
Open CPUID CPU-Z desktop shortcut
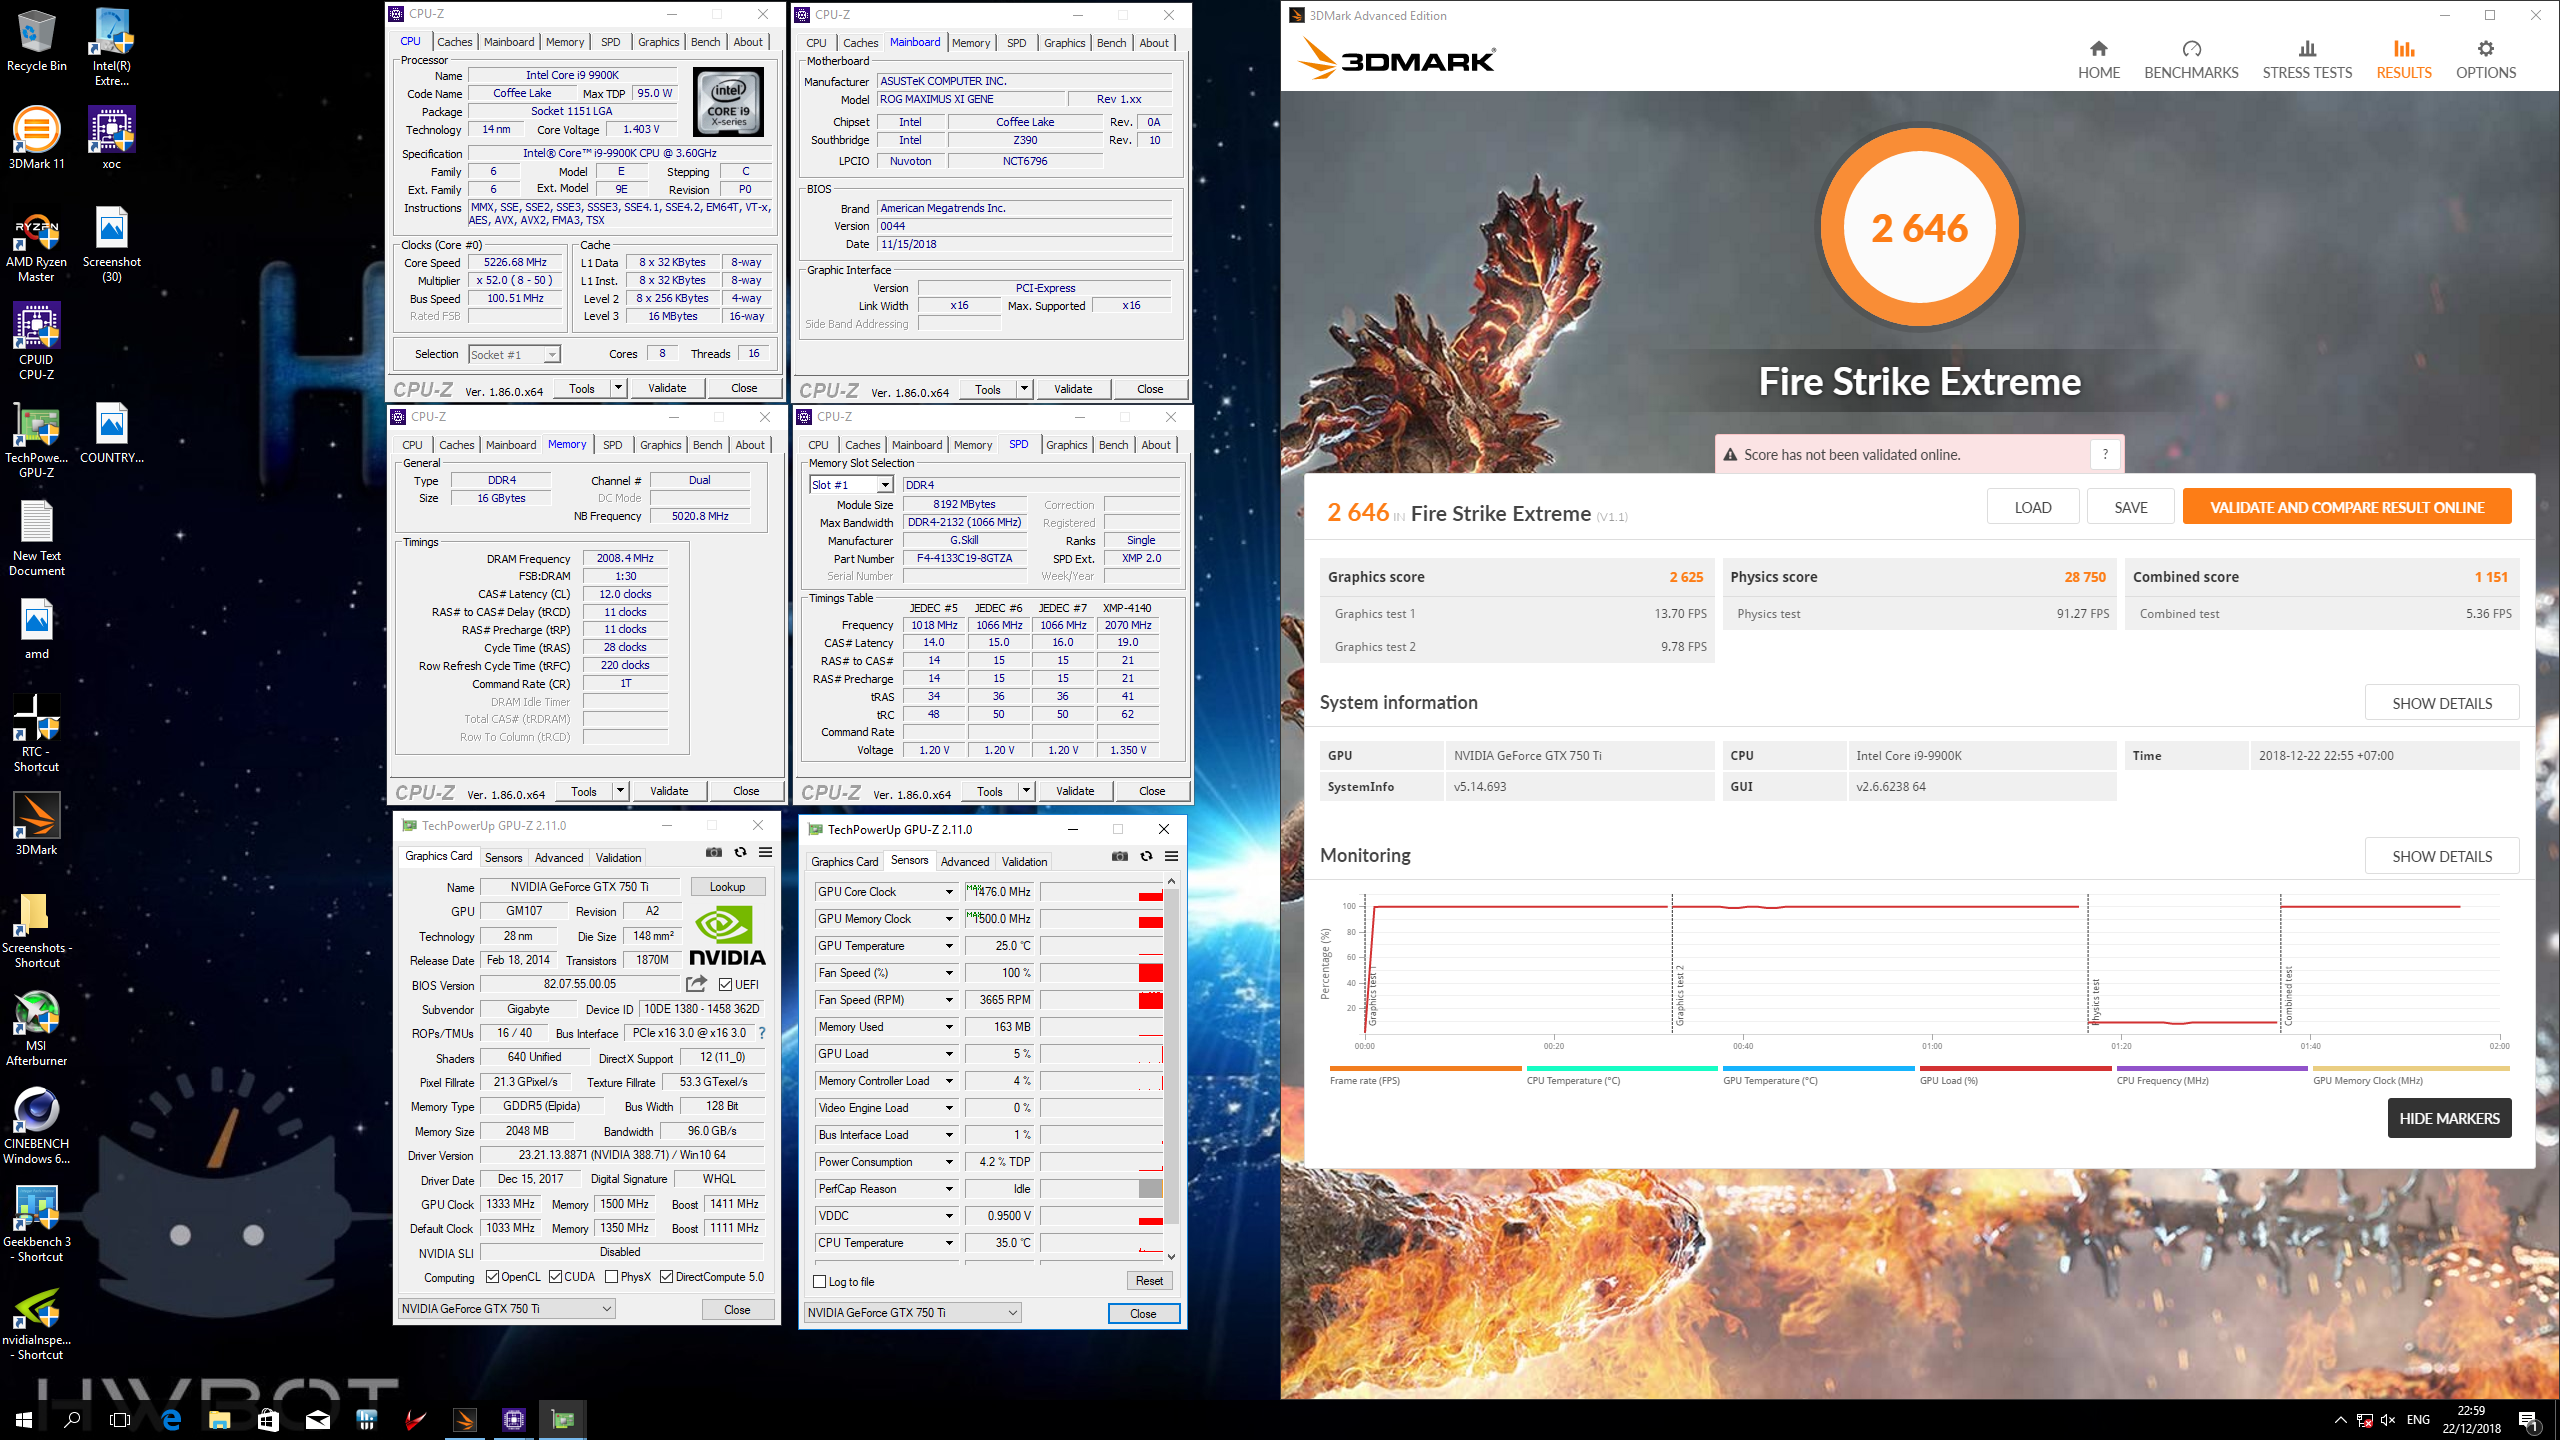[x=37, y=342]
